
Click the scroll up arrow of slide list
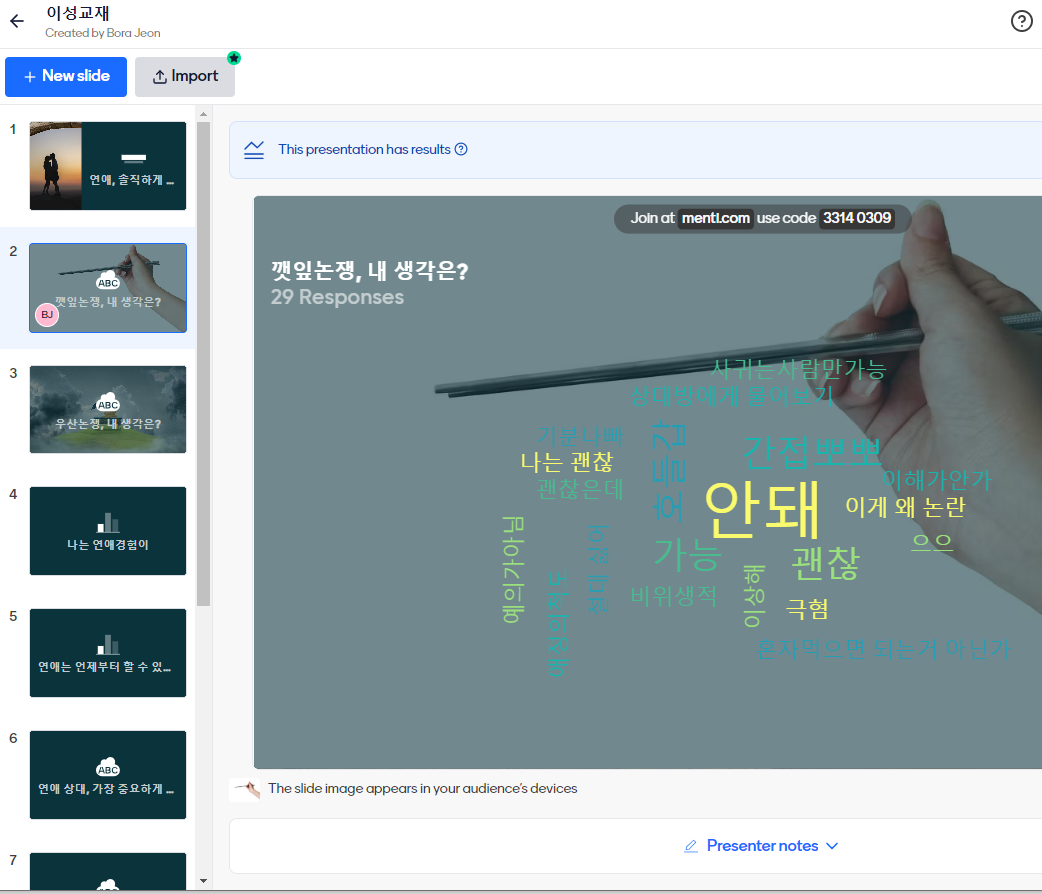(x=203, y=114)
